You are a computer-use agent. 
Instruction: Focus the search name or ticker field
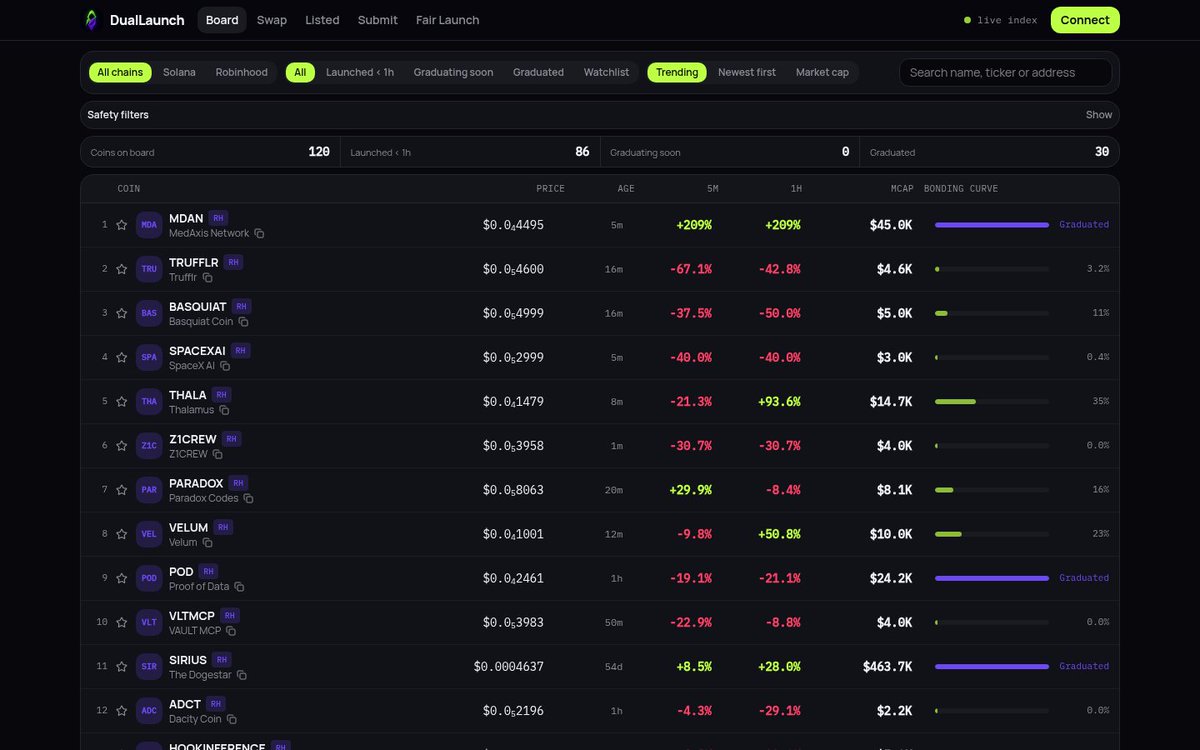[x=1005, y=72]
